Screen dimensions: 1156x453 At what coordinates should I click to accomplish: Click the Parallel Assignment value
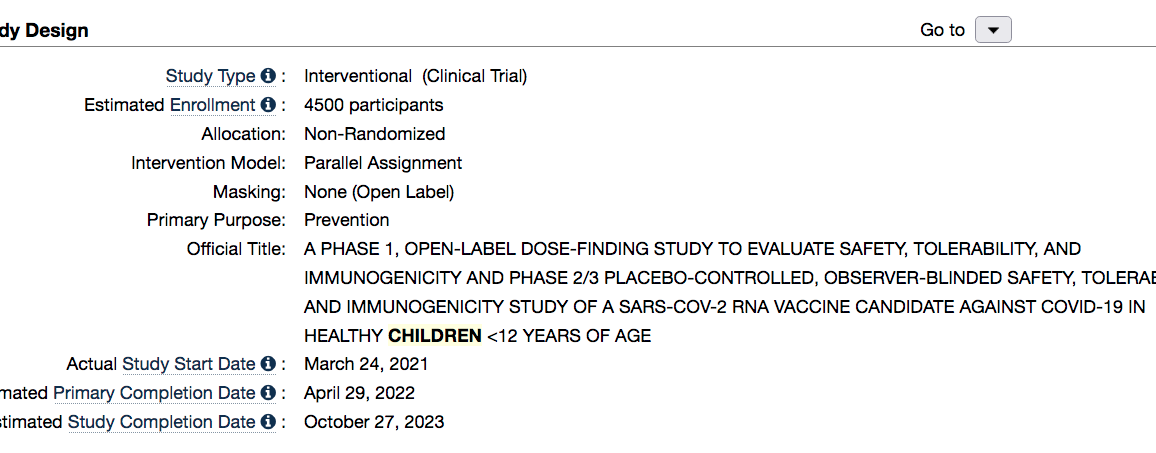coord(383,162)
